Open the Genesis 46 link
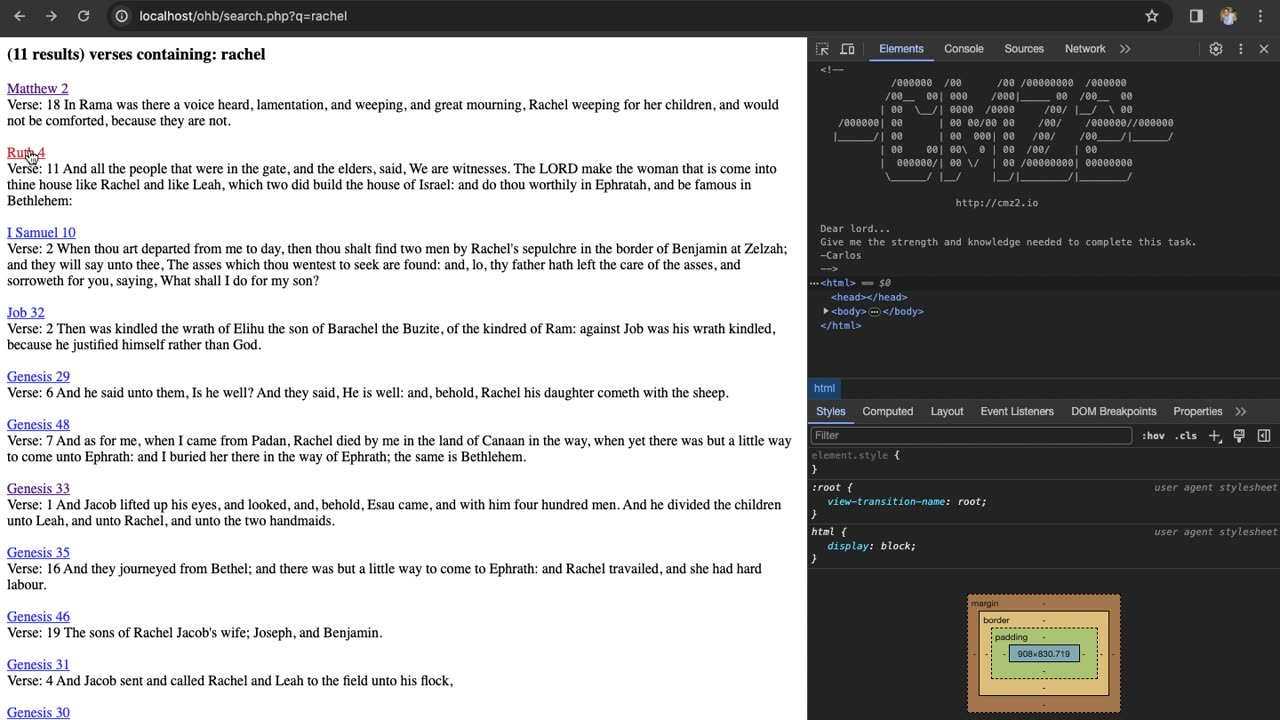 click(x=38, y=617)
